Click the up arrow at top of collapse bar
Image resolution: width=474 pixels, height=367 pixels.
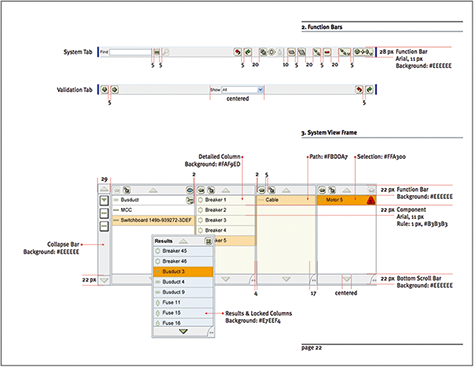104,189
